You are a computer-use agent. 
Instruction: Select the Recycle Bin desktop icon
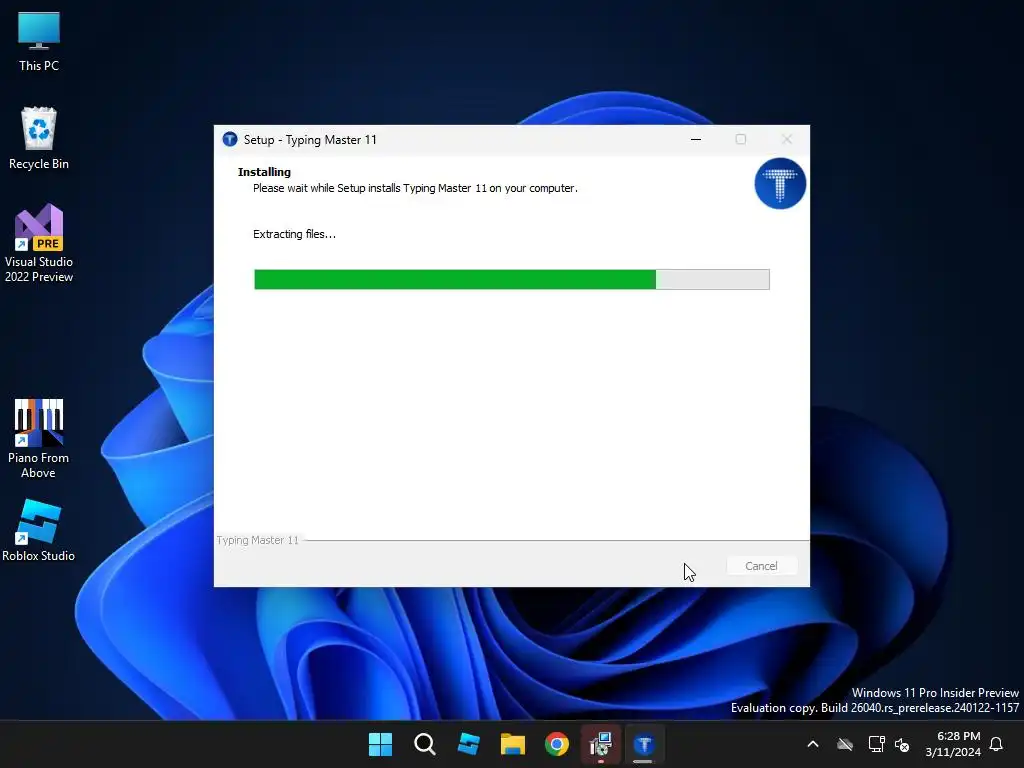(39, 138)
